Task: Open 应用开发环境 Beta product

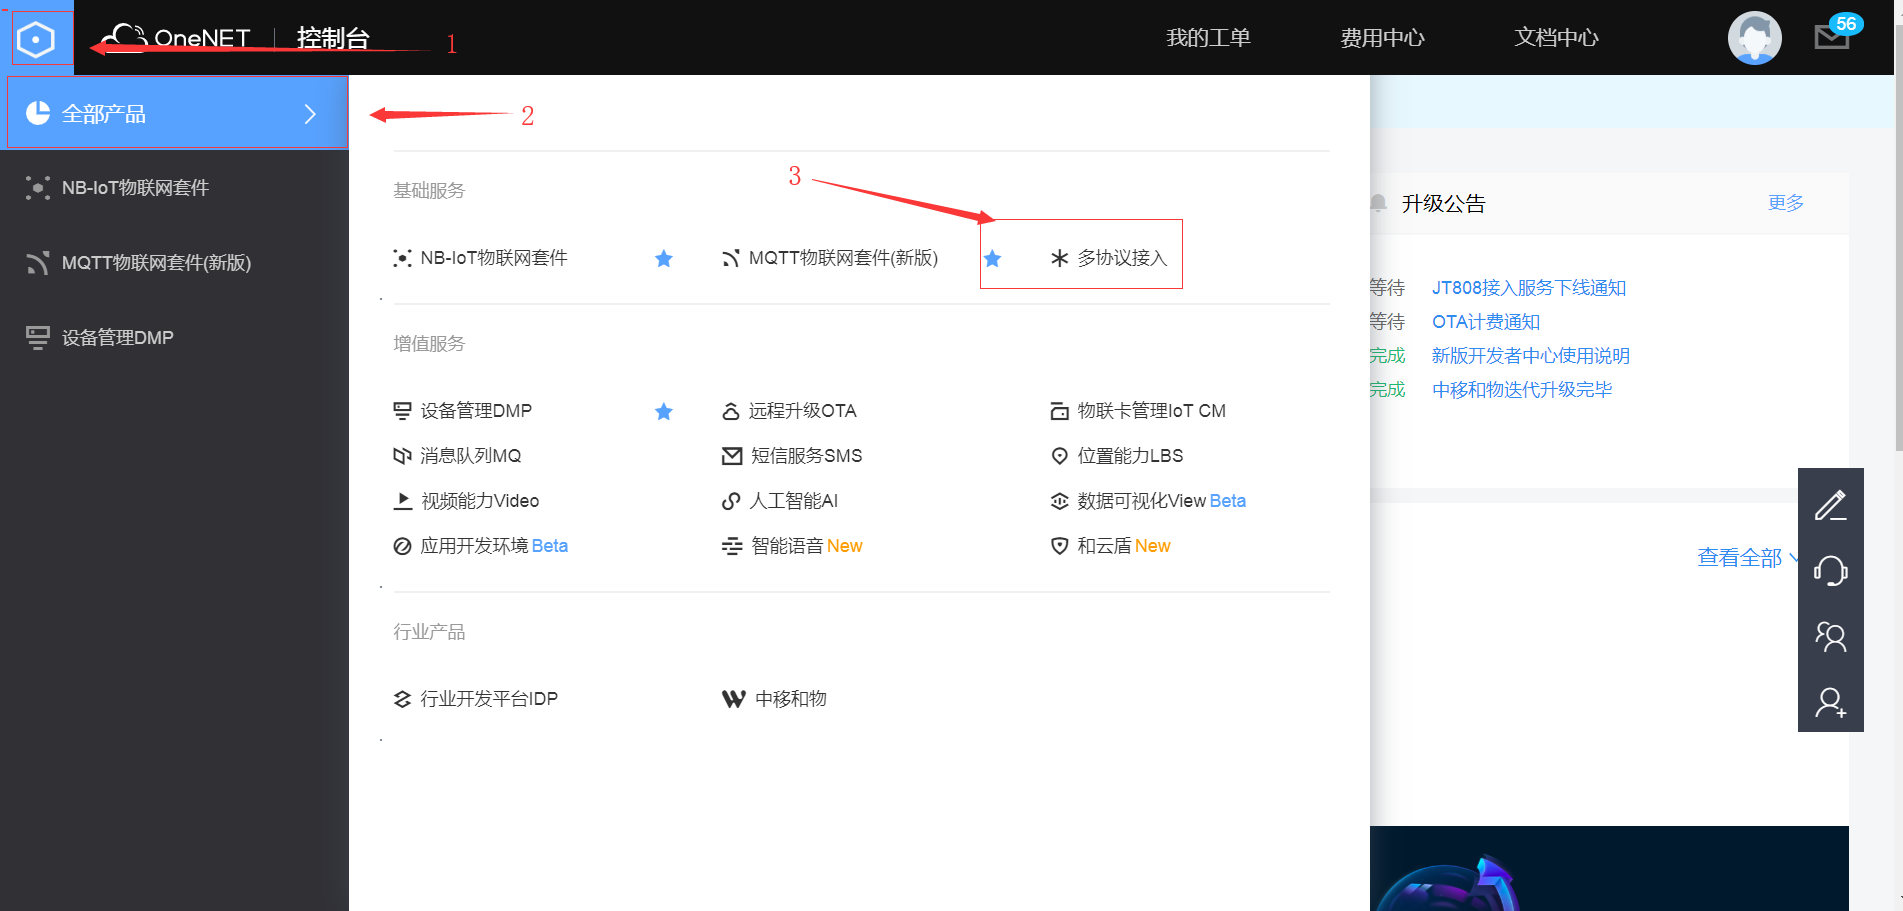Action: pyautogui.click(x=481, y=546)
